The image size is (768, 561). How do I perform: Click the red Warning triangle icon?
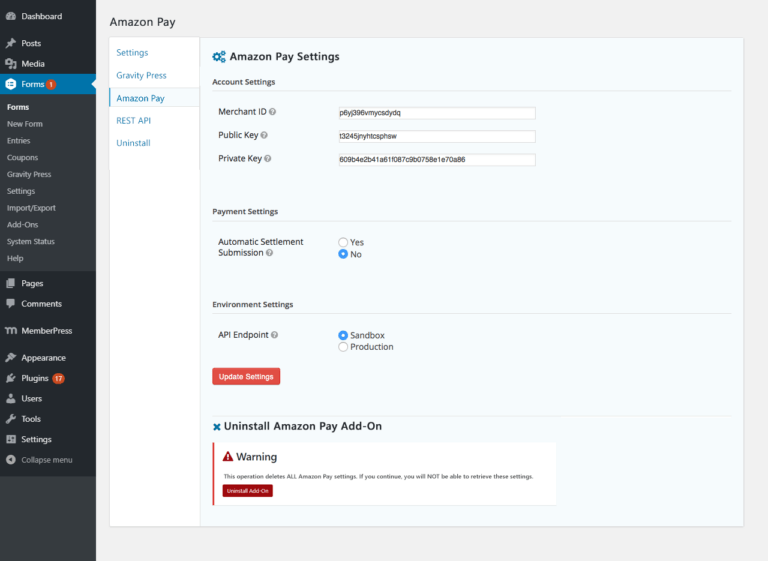(228, 457)
